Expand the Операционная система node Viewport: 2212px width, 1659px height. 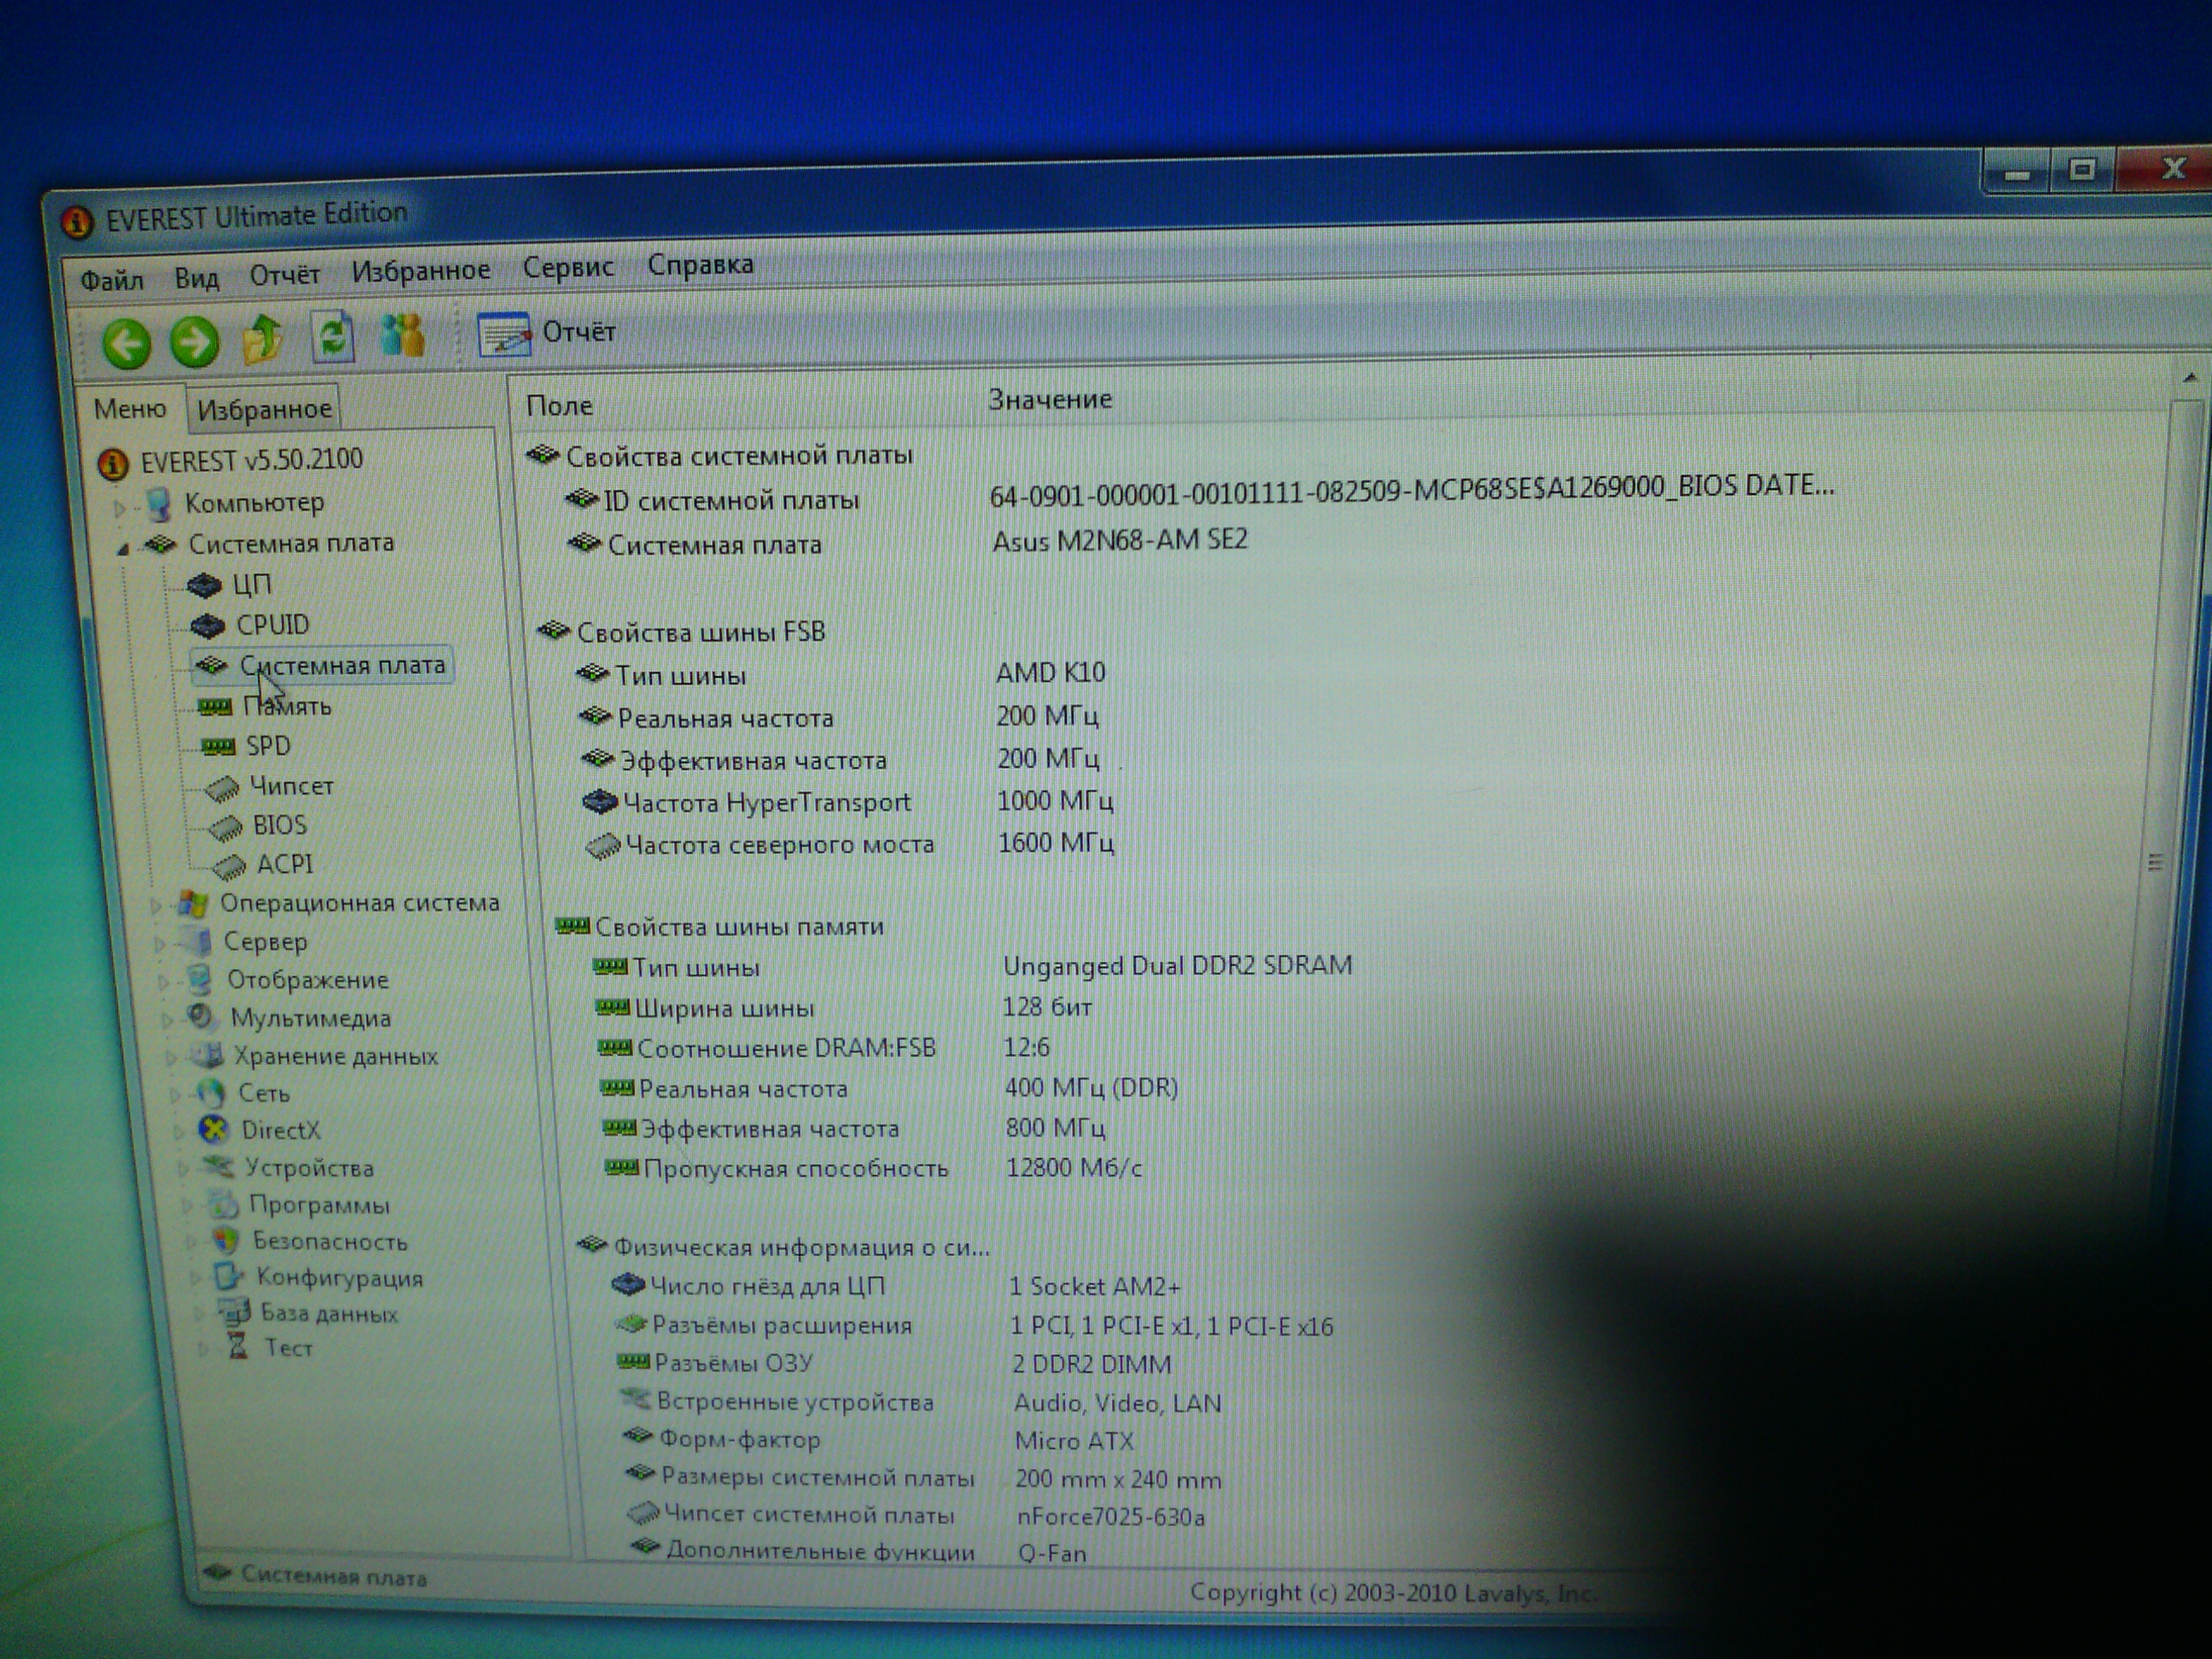click(x=155, y=905)
